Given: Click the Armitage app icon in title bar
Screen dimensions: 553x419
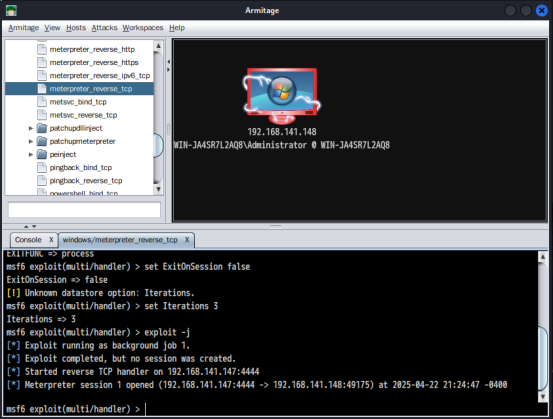Looking at the screenshot, I should (x=11, y=11).
